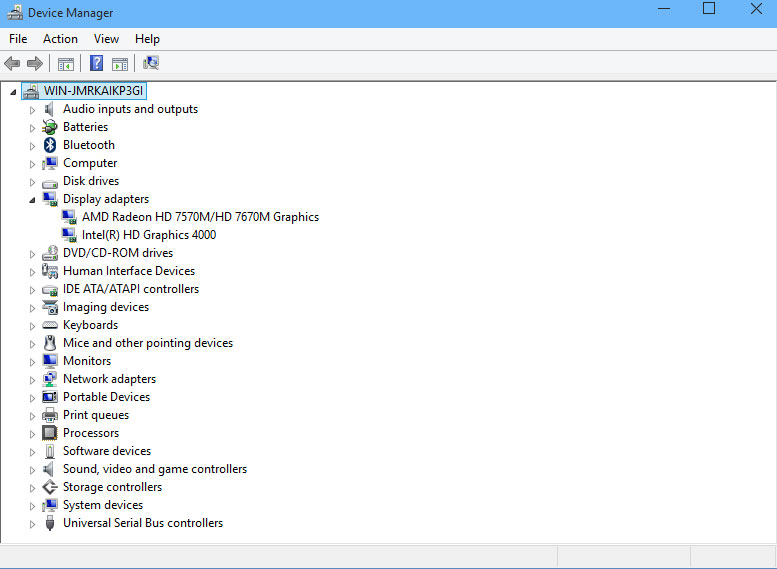This screenshot has width=777, height=569.
Task: Click the Imaging devices camera icon
Action: [x=50, y=307]
